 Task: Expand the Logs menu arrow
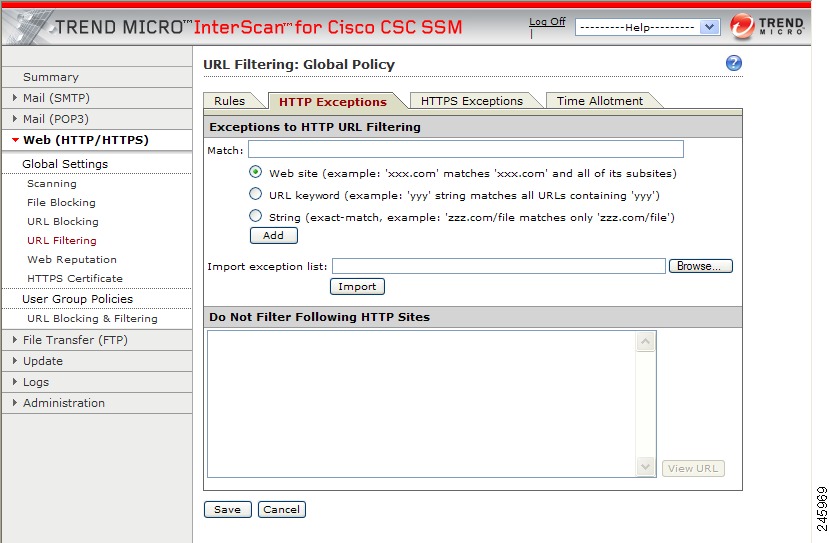click(x=15, y=382)
